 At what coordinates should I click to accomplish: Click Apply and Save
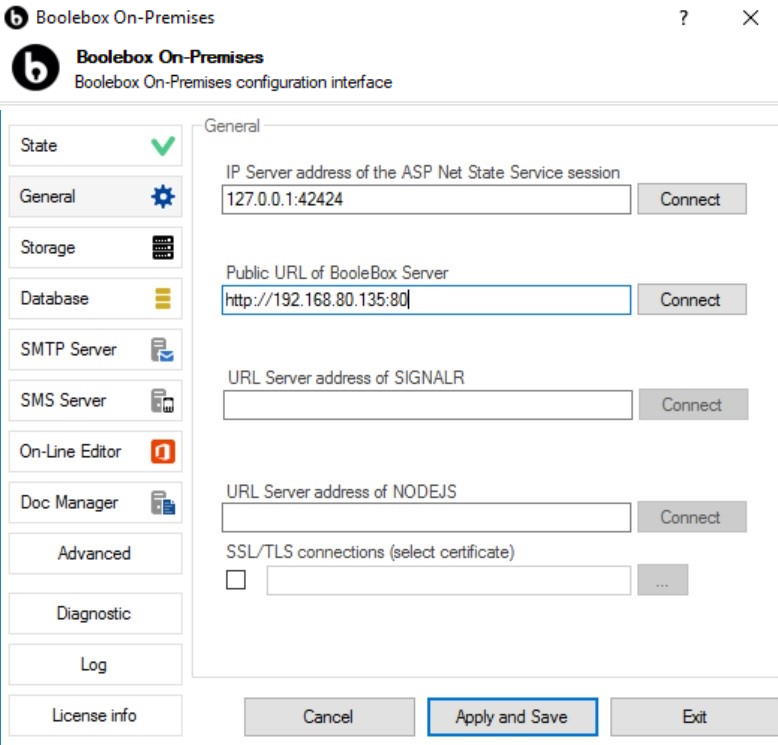(x=512, y=717)
